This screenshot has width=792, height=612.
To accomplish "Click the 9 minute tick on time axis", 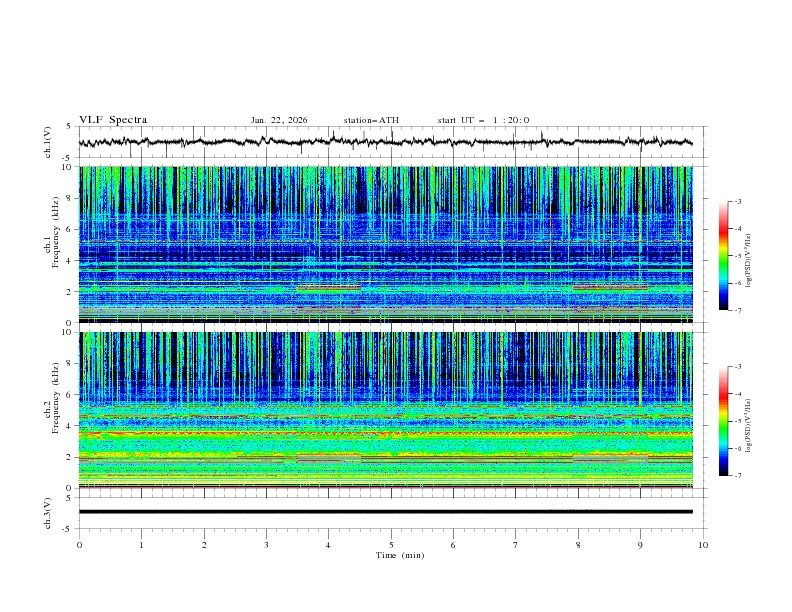I will (641, 544).
